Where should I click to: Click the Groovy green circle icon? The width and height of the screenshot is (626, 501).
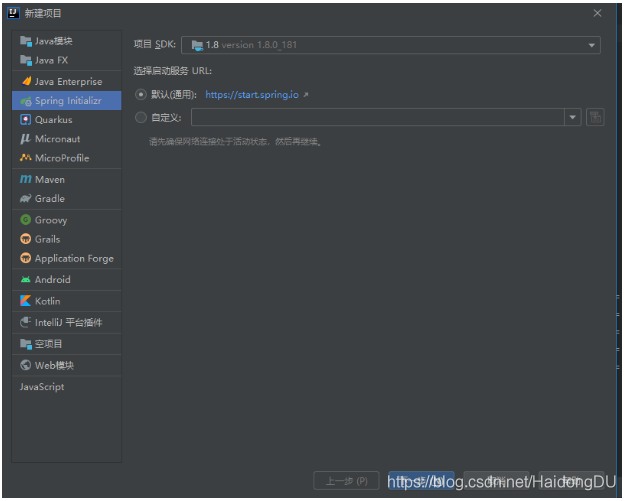(x=26, y=220)
